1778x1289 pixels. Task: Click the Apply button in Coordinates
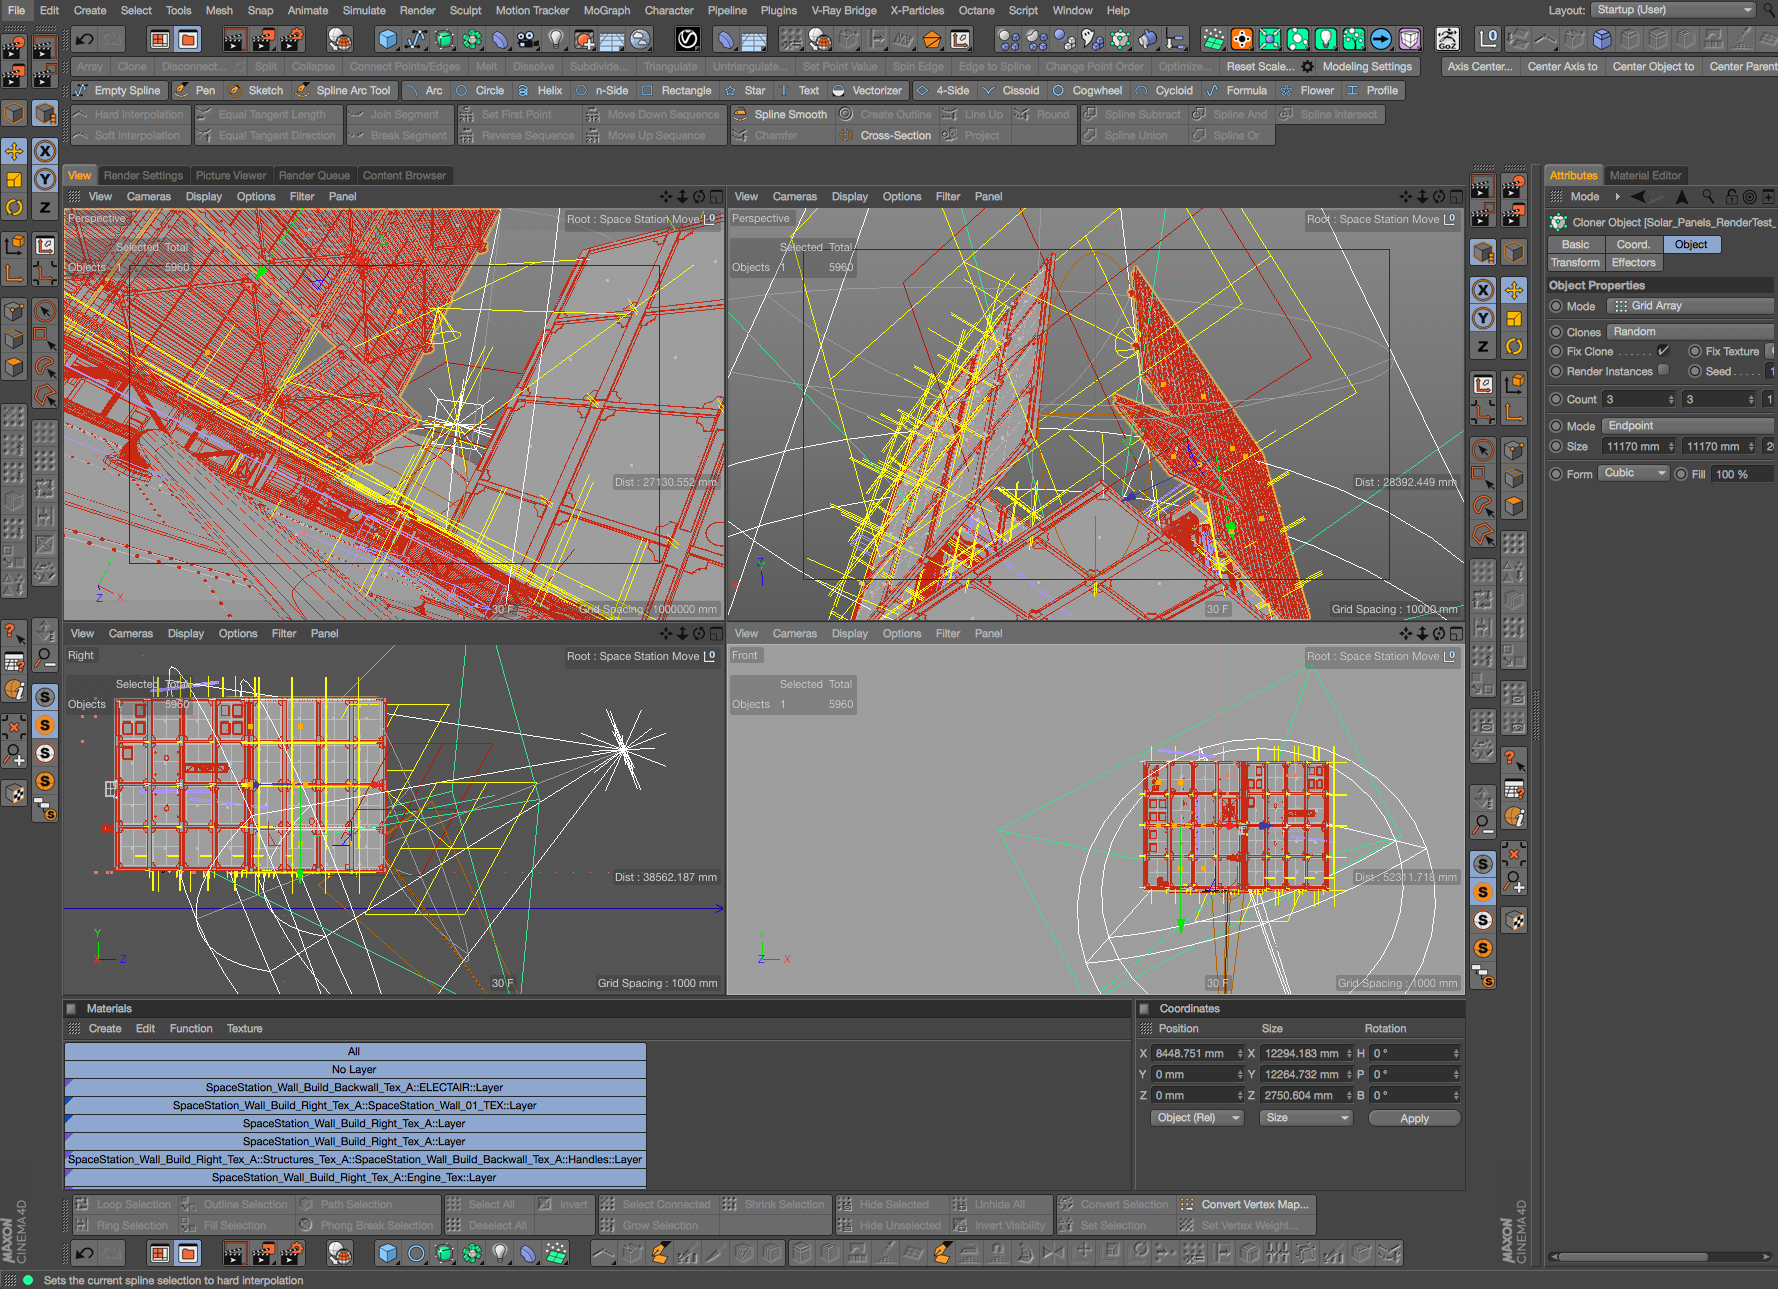pyautogui.click(x=1414, y=1119)
